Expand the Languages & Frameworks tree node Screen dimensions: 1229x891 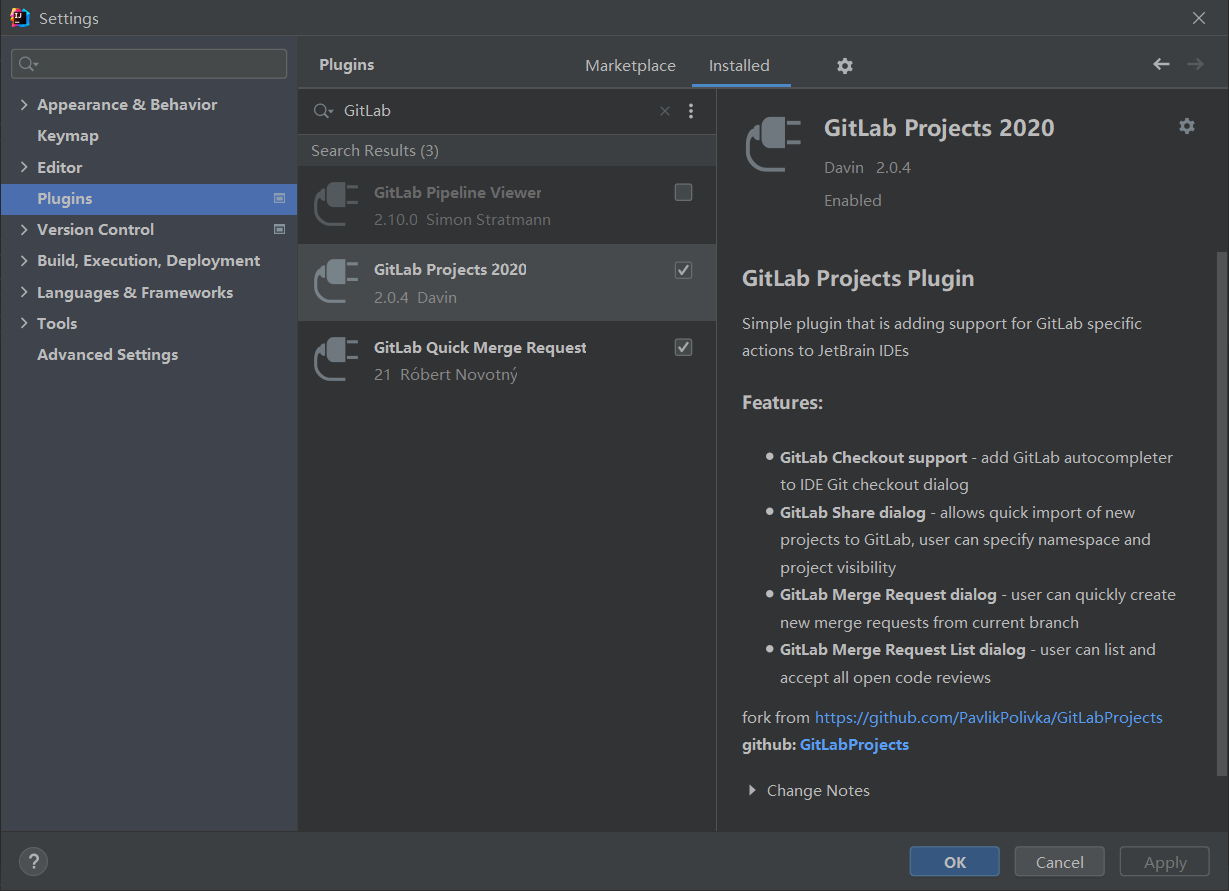[24, 293]
